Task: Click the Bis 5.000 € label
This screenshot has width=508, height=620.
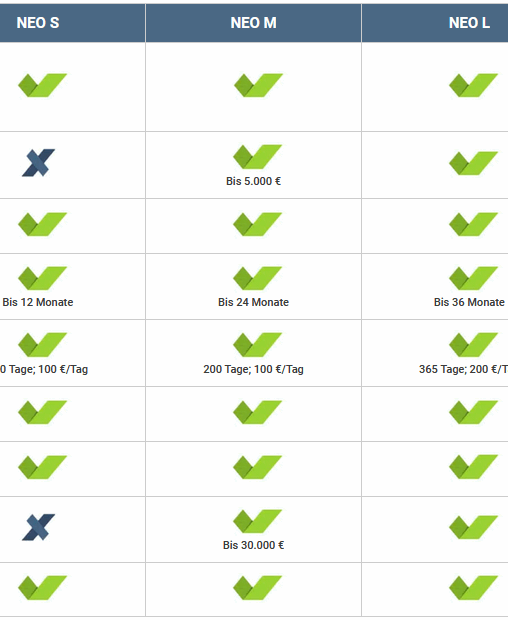Action: click(253, 181)
